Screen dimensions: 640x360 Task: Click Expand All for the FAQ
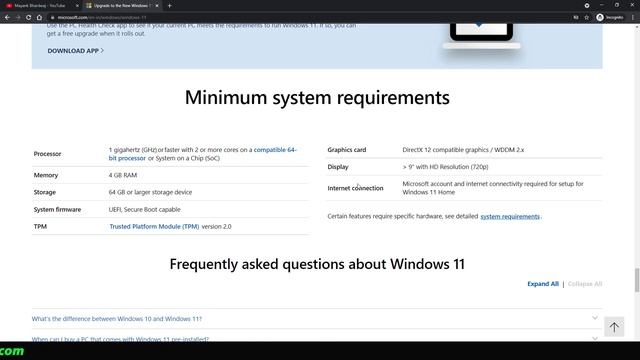[542, 284]
